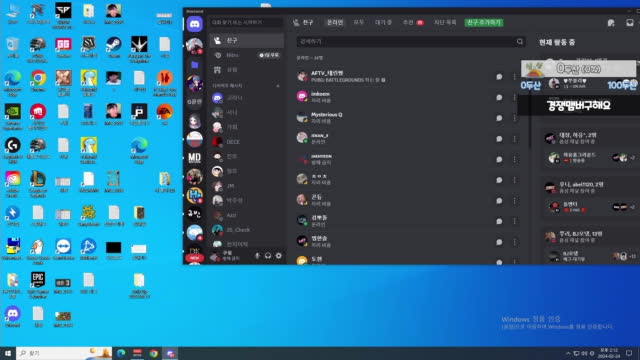This screenshot has height=360, width=640.
Task: Open the Hb server icon in Discord sidebar
Action: point(195,195)
